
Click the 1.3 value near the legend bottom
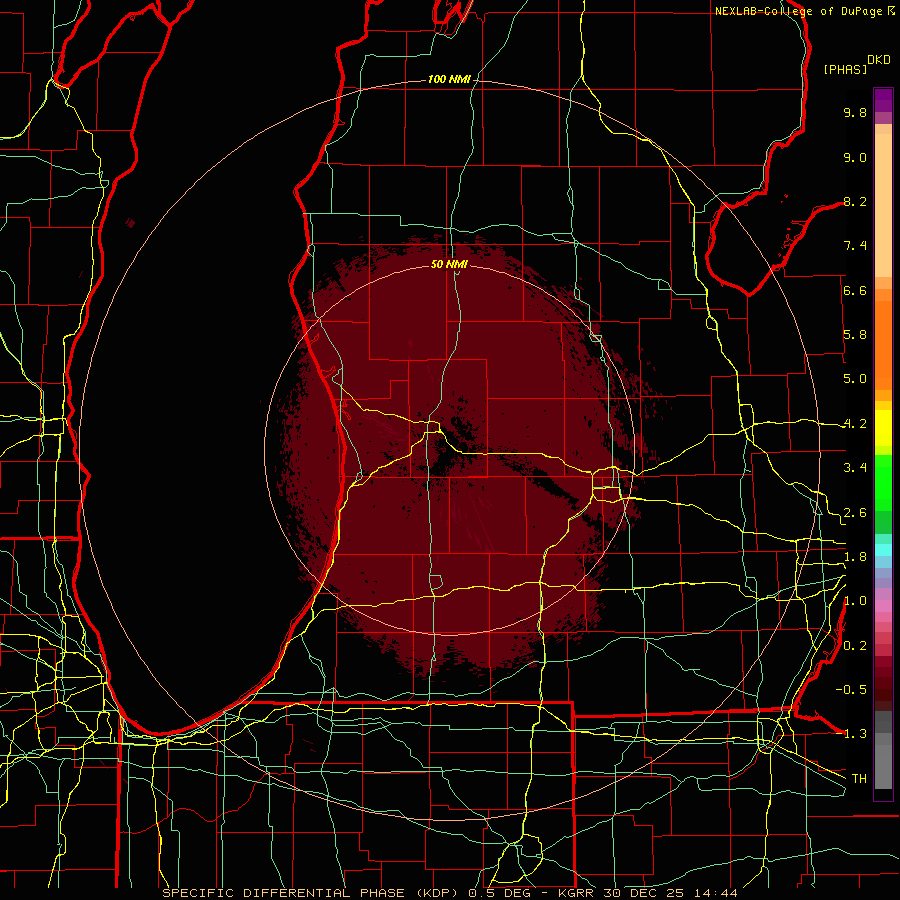(855, 734)
